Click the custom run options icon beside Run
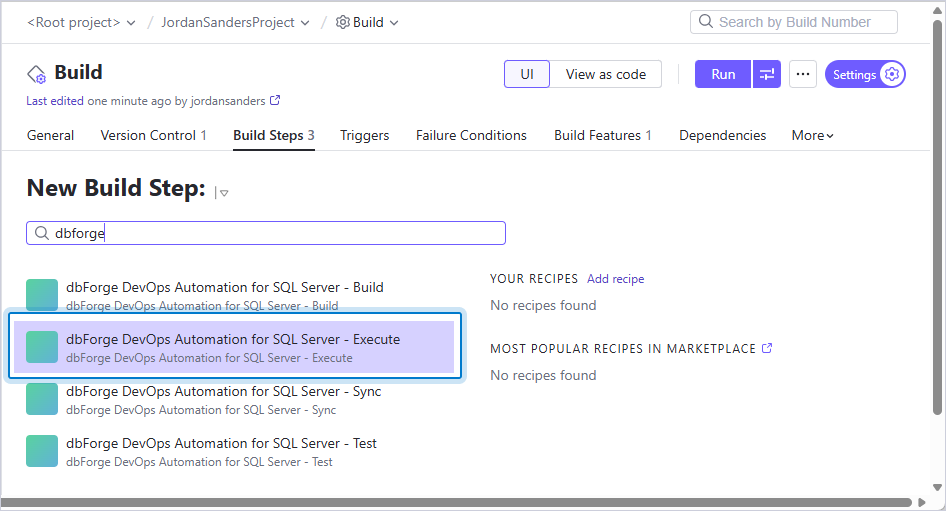This screenshot has height=511, width=946. 767,74
